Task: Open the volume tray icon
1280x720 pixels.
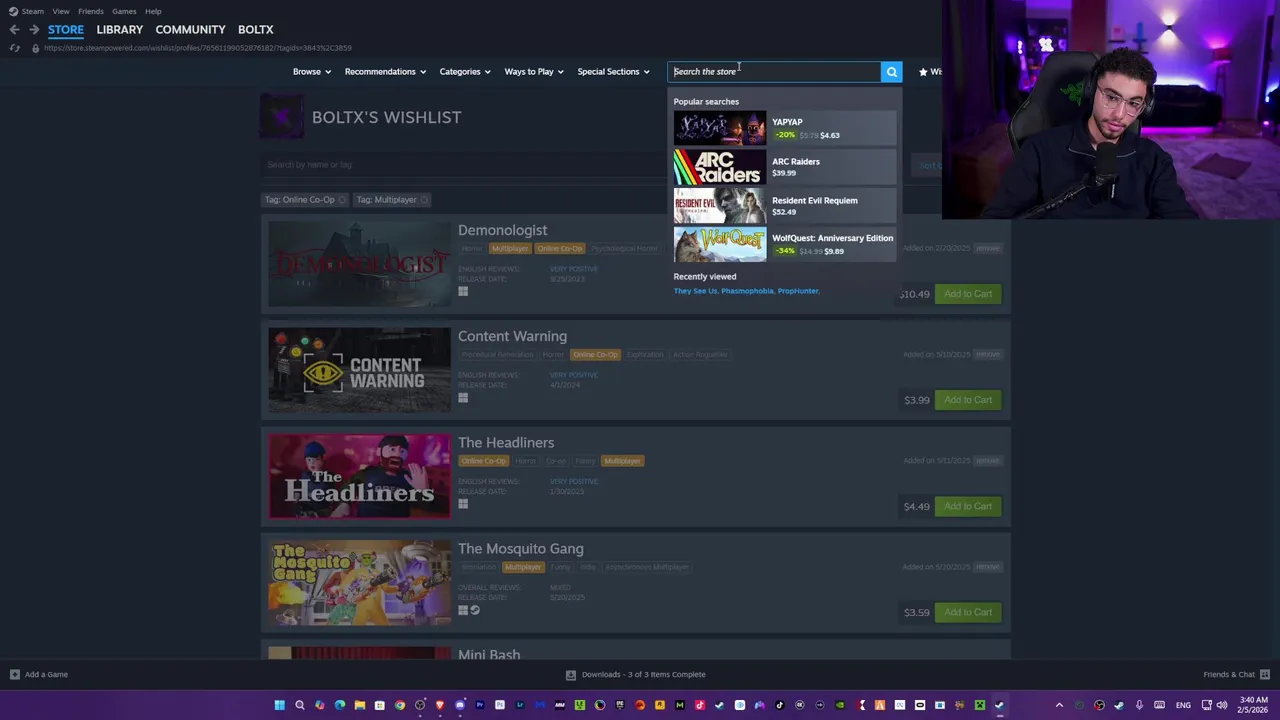Action: 1222,705
